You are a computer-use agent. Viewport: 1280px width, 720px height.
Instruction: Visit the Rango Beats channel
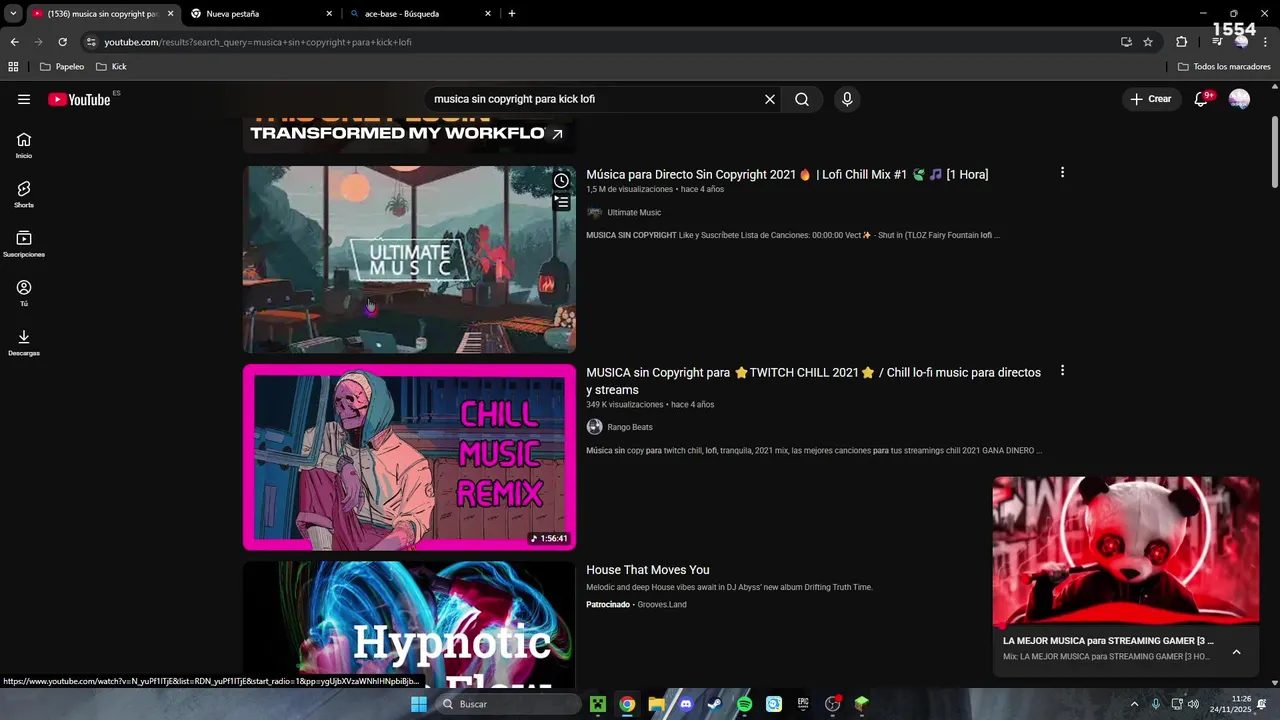(x=629, y=427)
